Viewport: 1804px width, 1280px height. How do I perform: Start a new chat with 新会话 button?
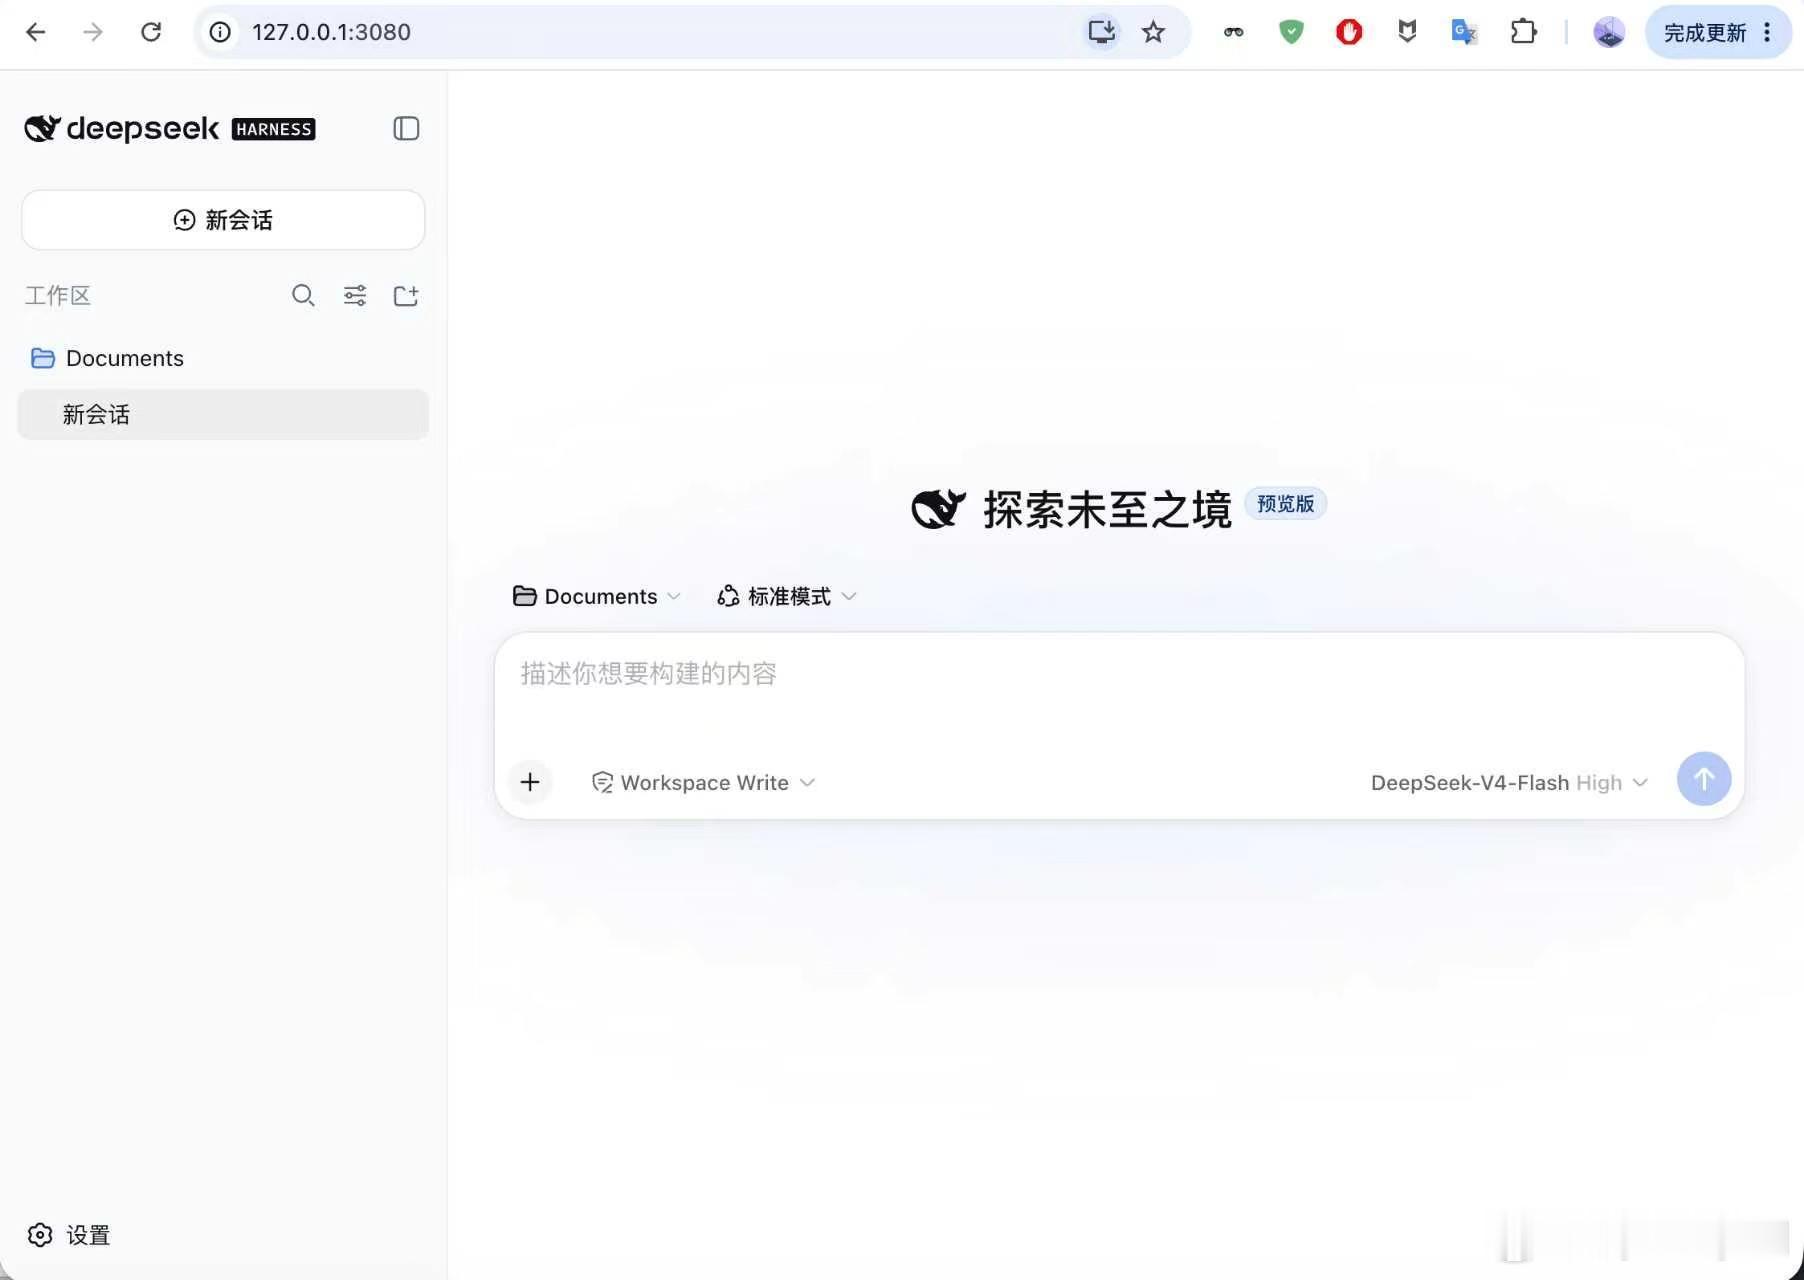[x=223, y=220]
